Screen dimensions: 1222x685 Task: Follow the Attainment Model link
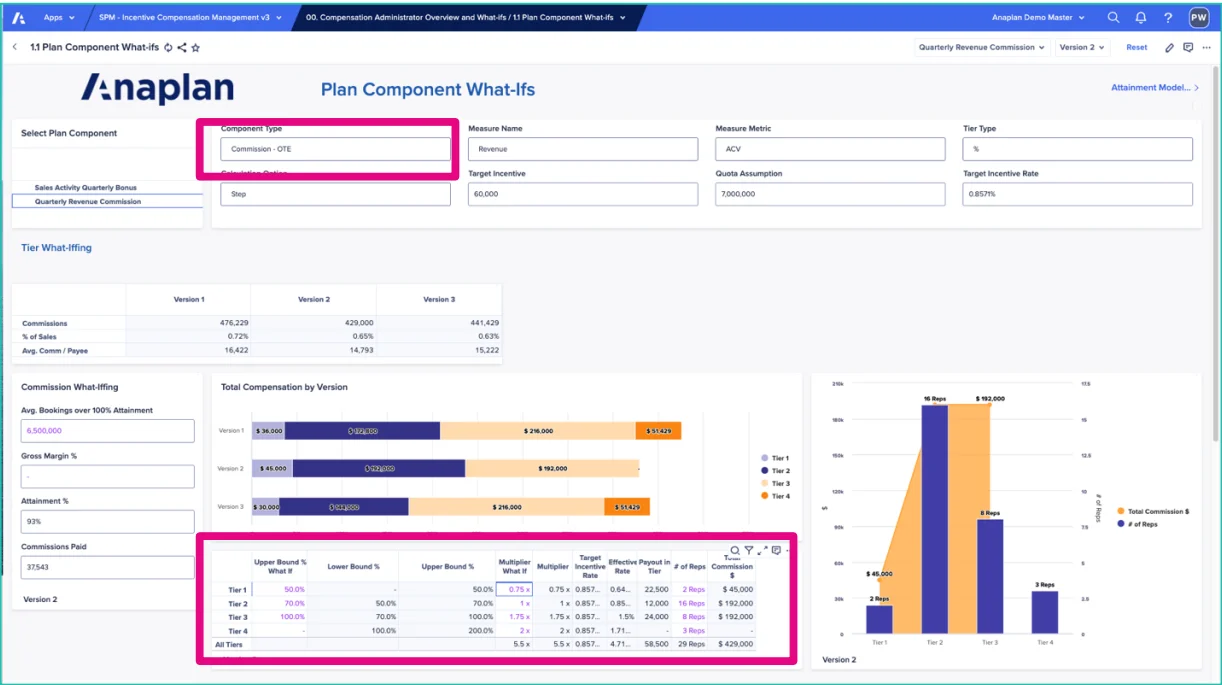tap(1154, 88)
